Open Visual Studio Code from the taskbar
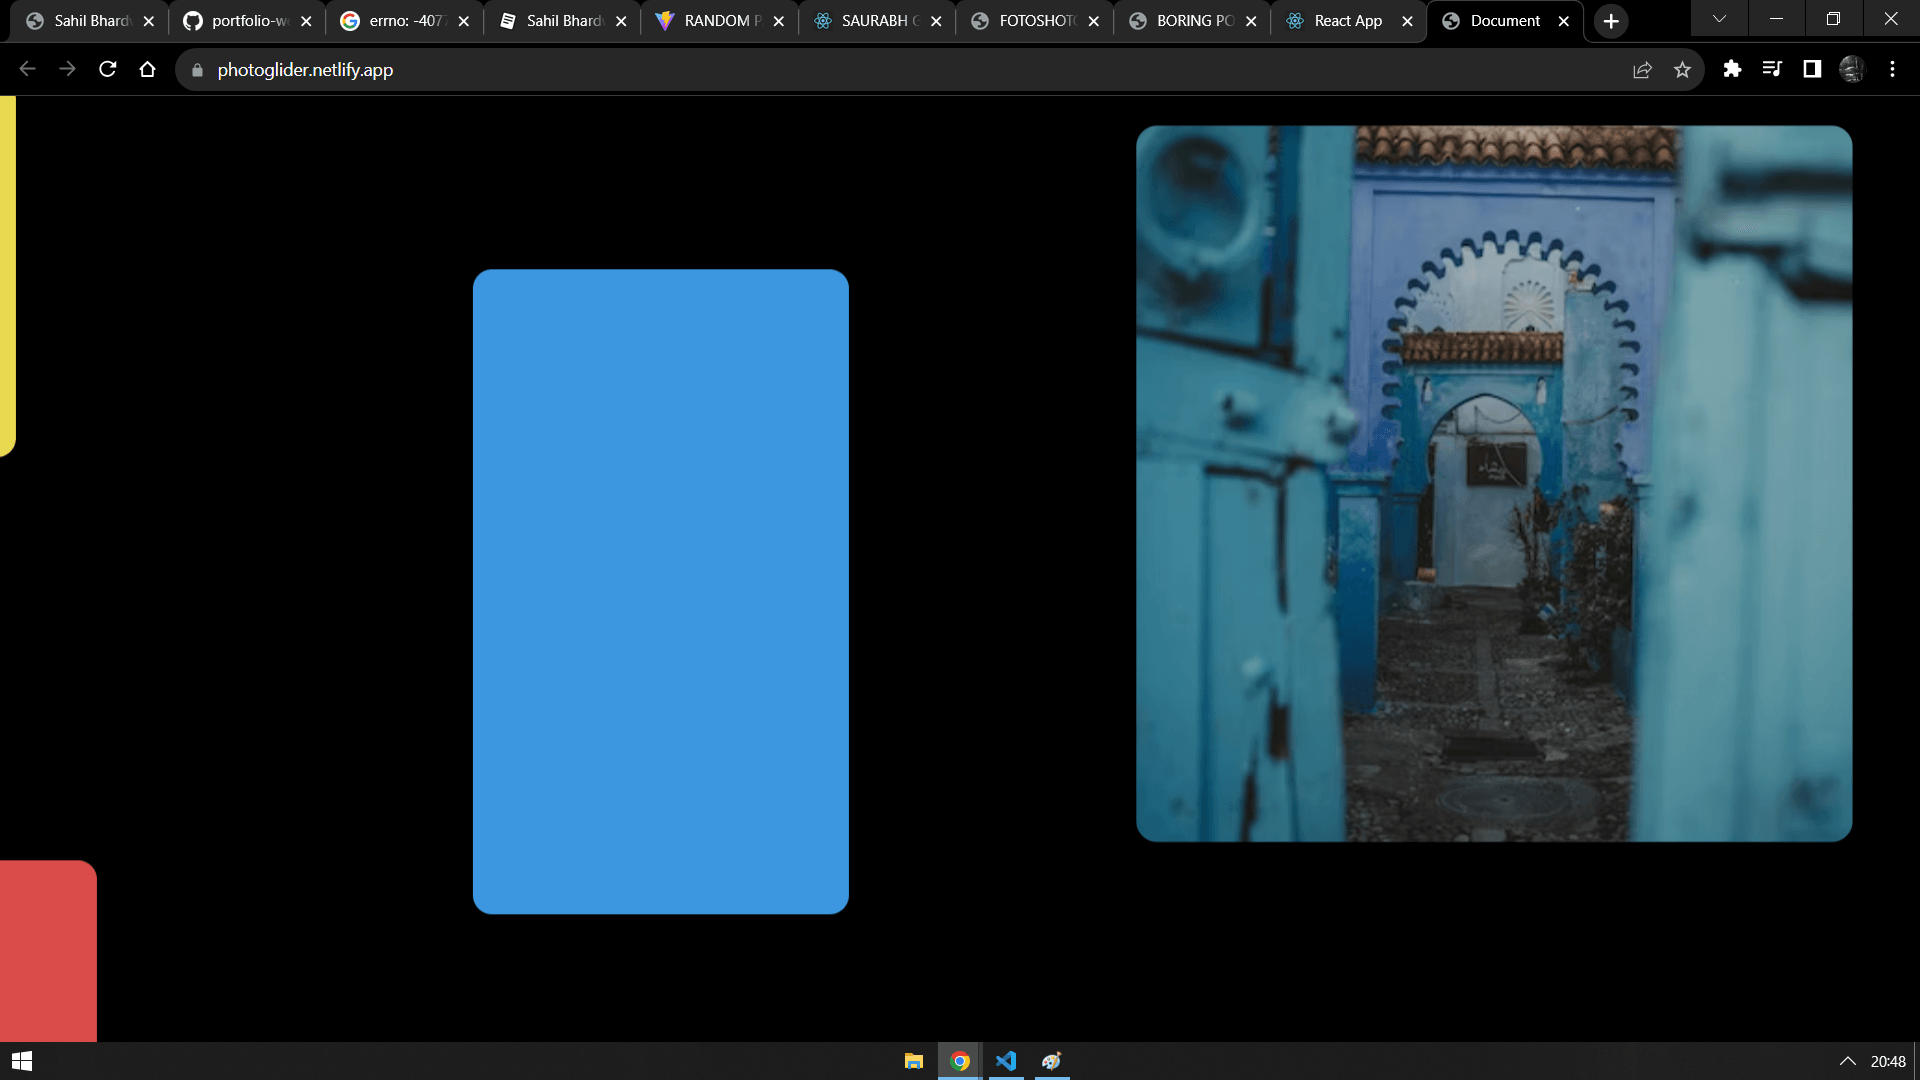Viewport: 1920px width, 1080px height. [x=1006, y=1061]
